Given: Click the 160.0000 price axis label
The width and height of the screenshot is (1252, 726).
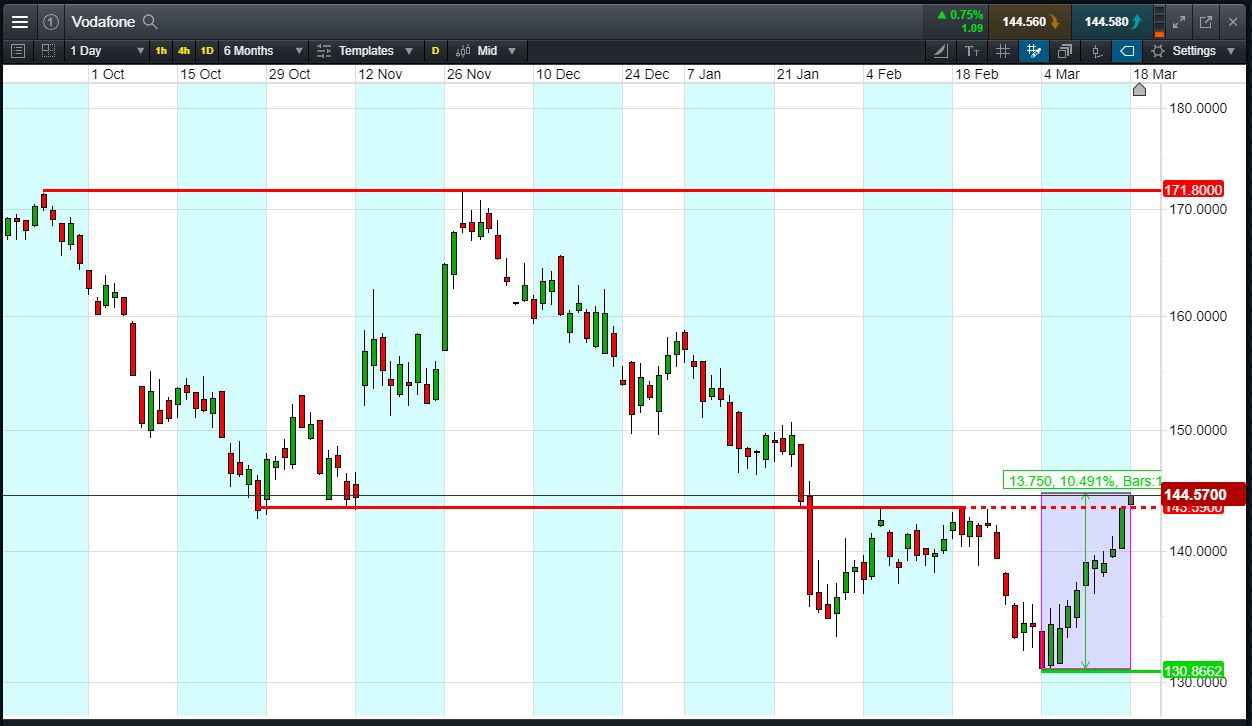Looking at the screenshot, I should click(1198, 316).
